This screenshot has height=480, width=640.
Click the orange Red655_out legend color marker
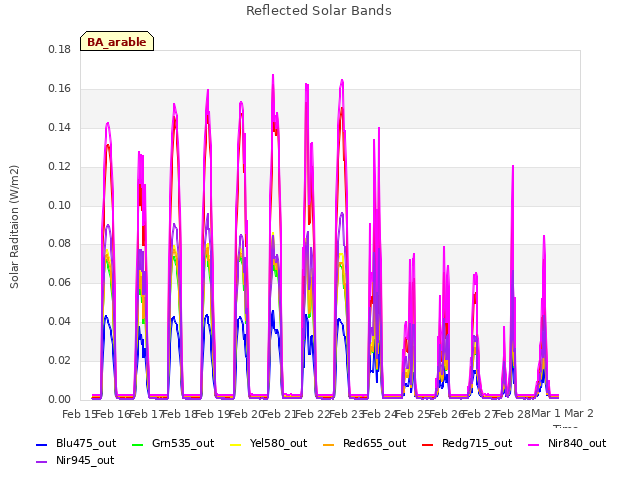coord(328,444)
